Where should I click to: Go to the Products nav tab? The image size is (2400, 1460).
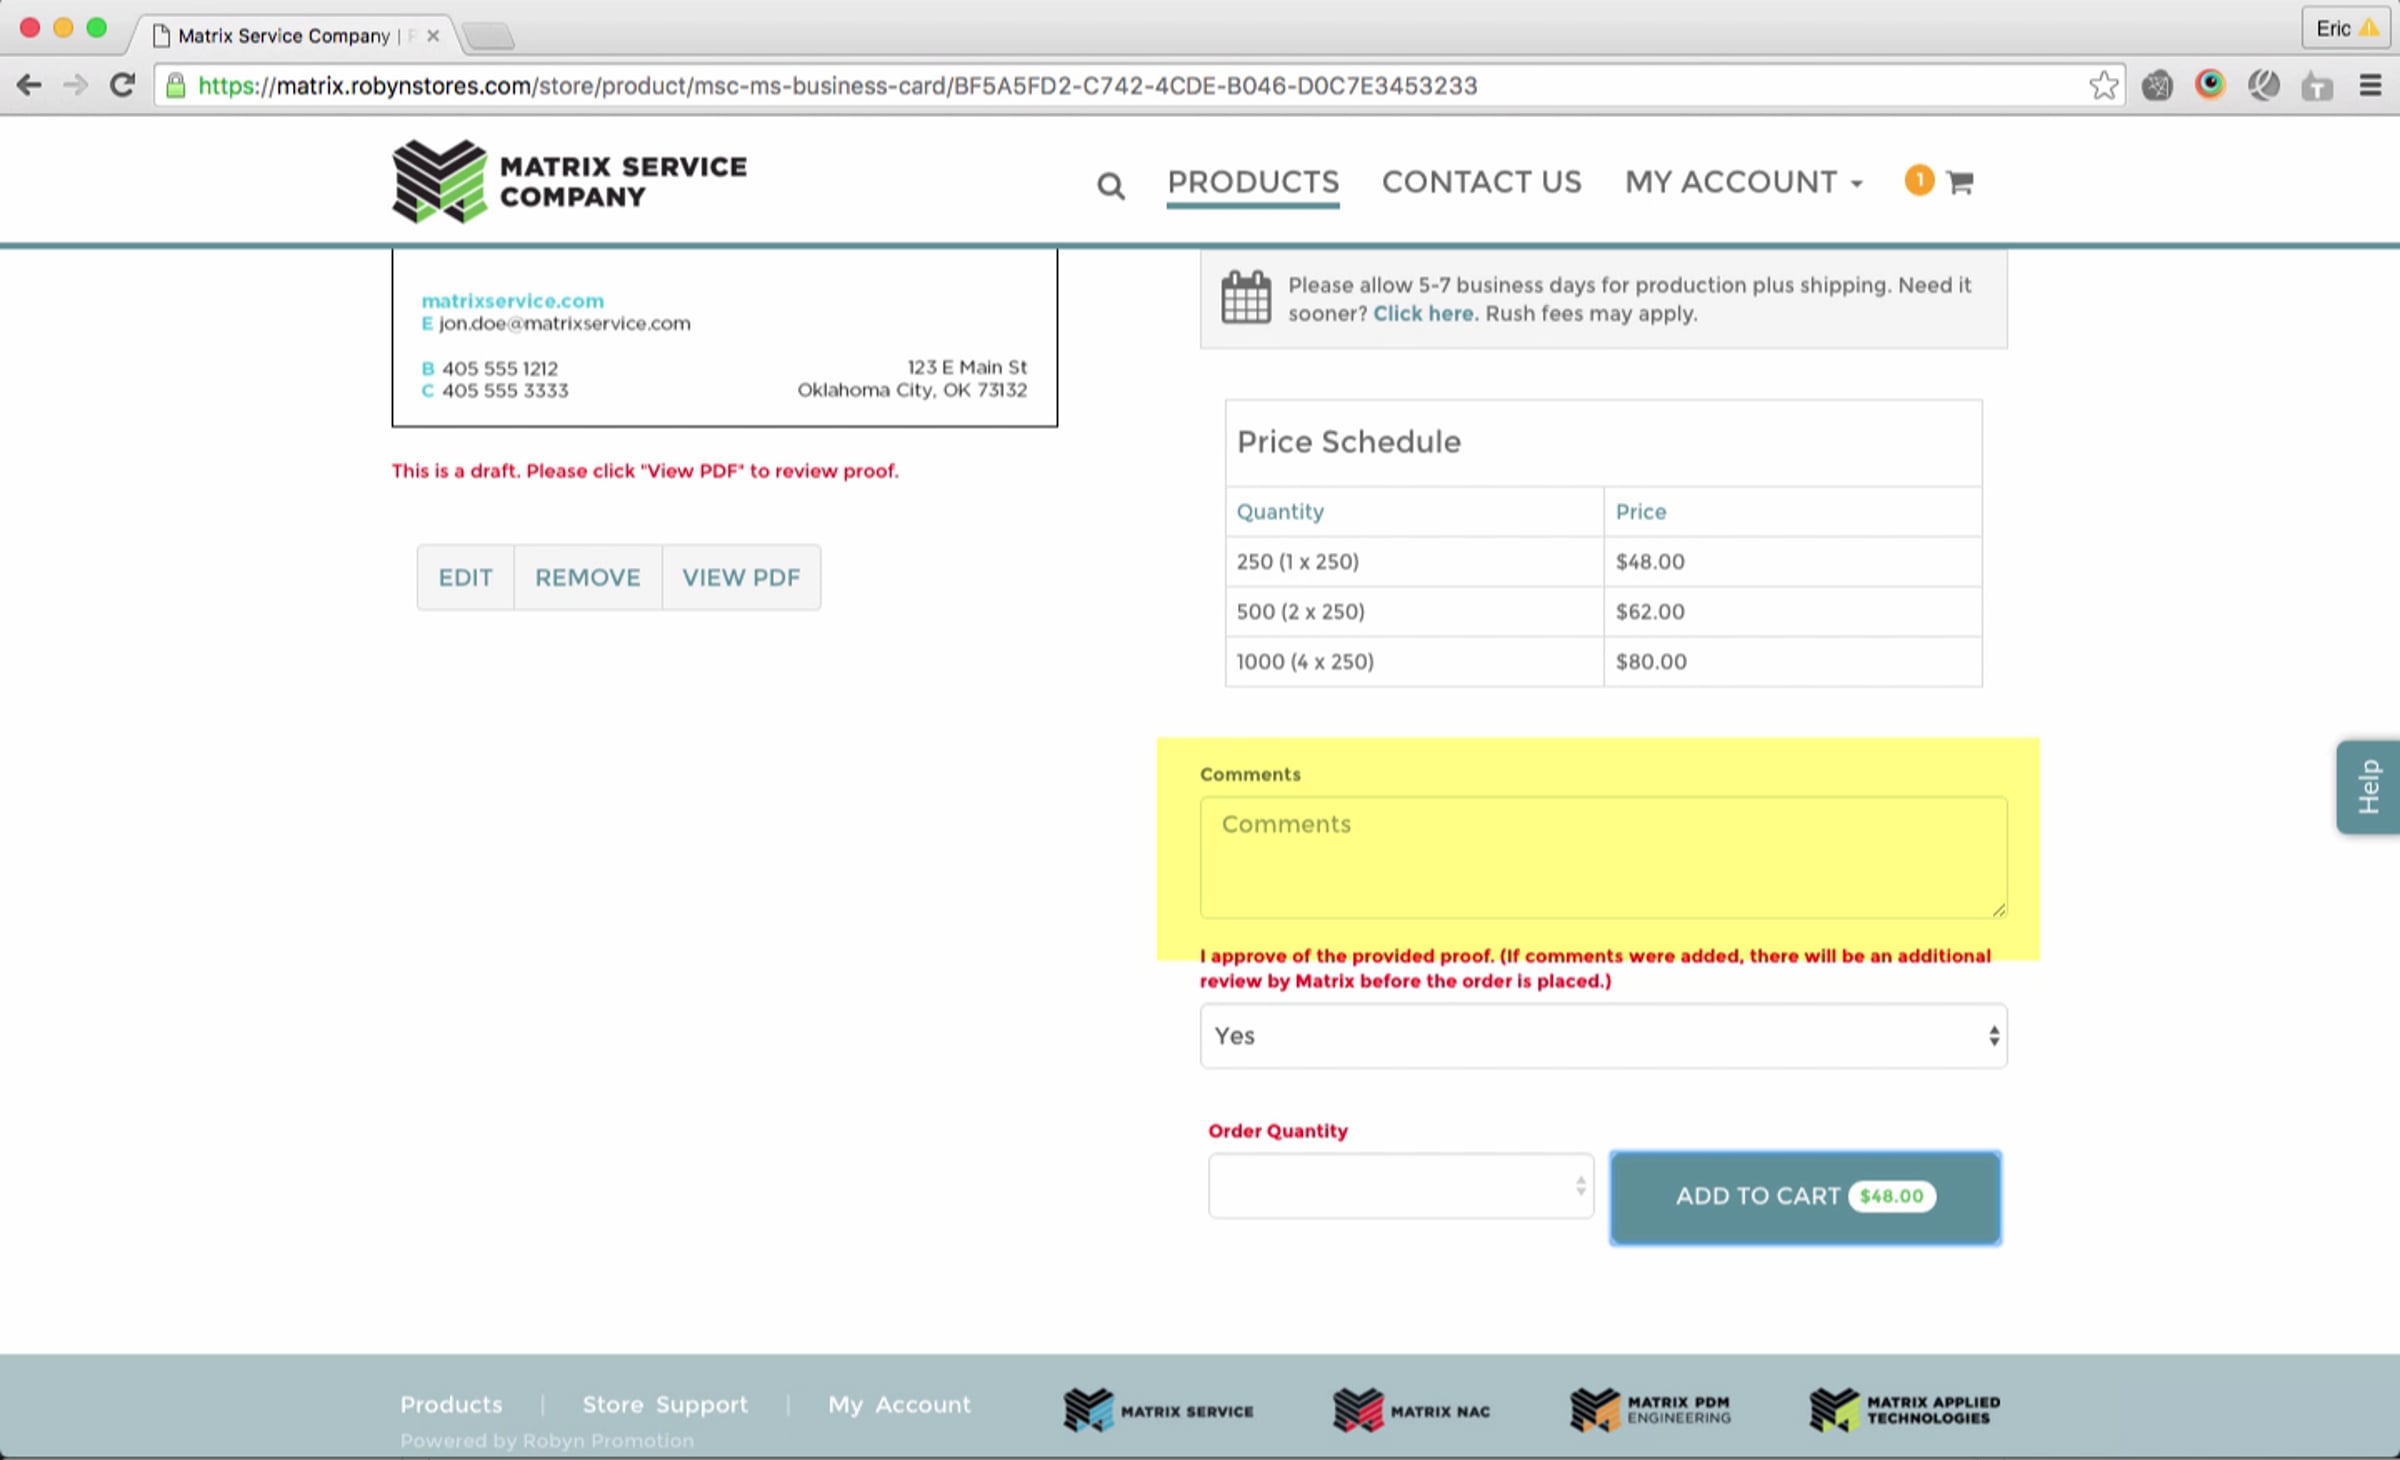coord(1252,182)
